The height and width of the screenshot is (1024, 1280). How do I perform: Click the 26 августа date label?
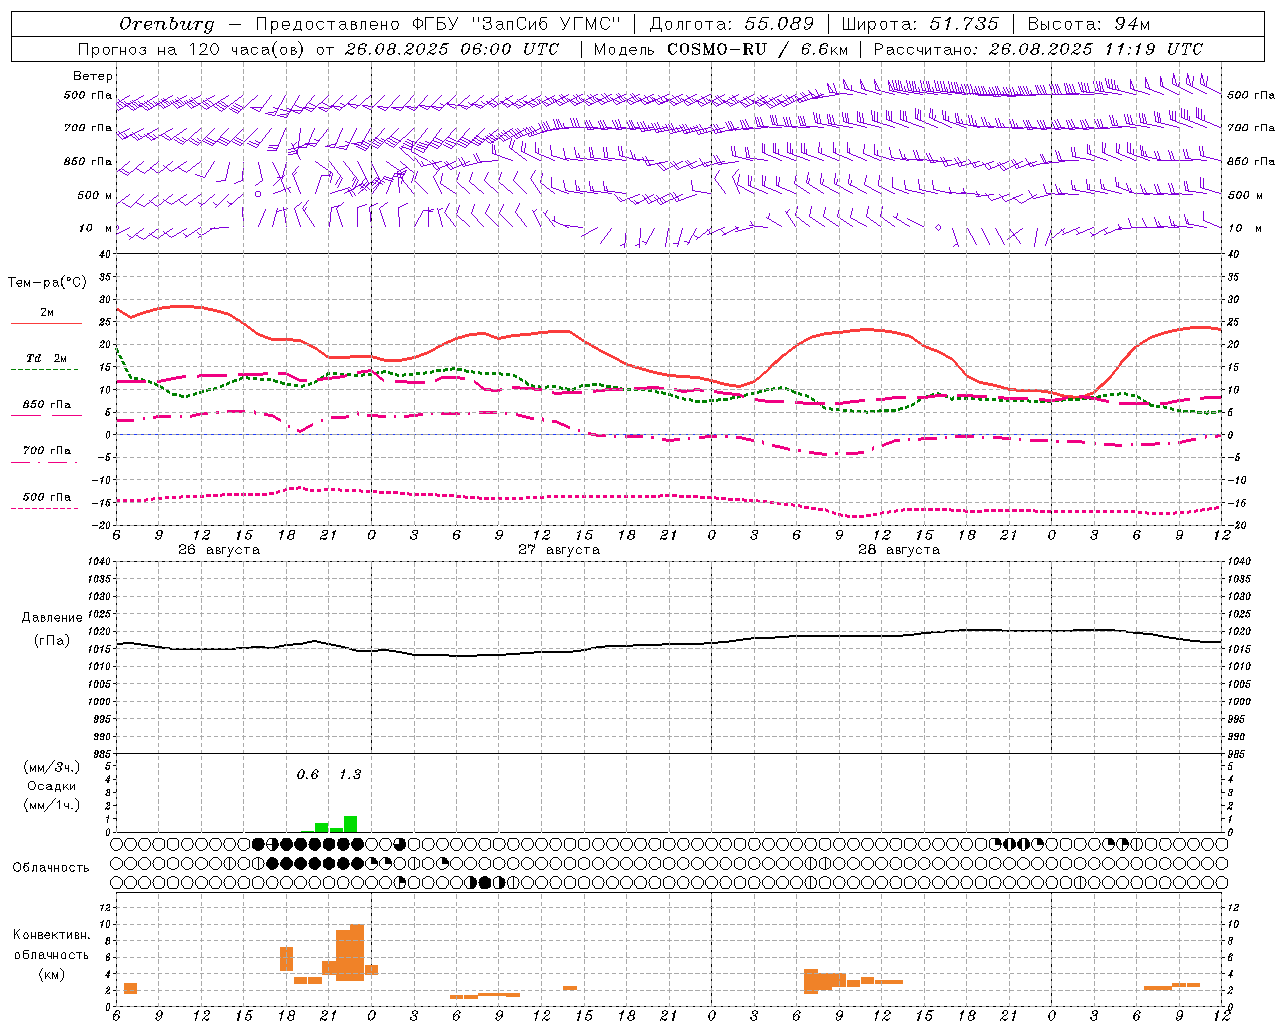click(x=219, y=550)
